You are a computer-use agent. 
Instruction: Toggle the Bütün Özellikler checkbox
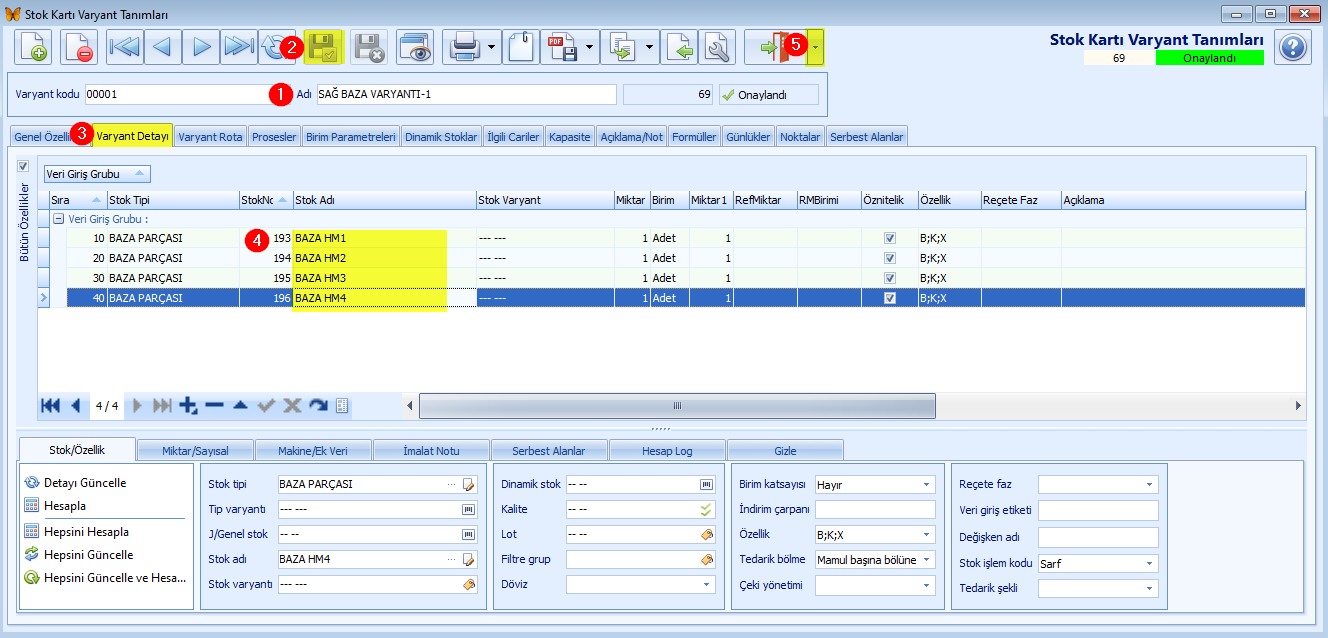pos(23,166)
